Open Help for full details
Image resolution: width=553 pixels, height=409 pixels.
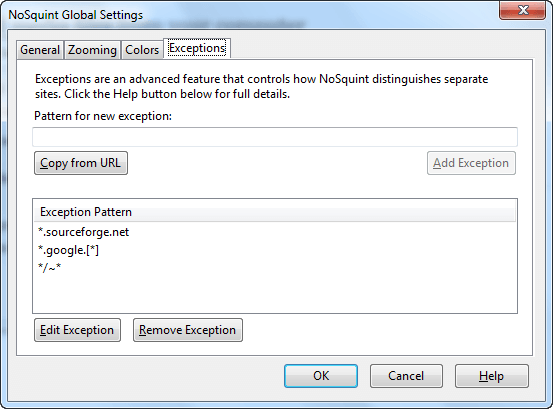[492, 376]
